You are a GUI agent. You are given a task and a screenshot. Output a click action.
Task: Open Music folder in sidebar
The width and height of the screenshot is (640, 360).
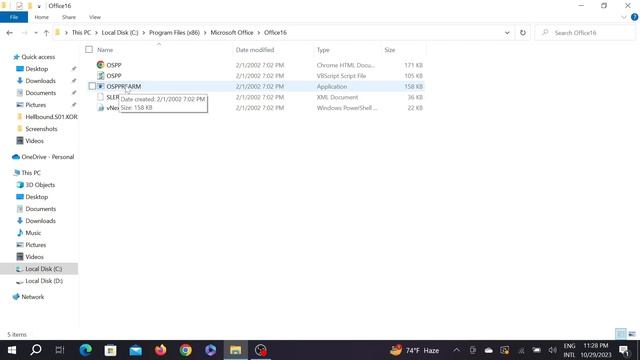tap(33, 233)
